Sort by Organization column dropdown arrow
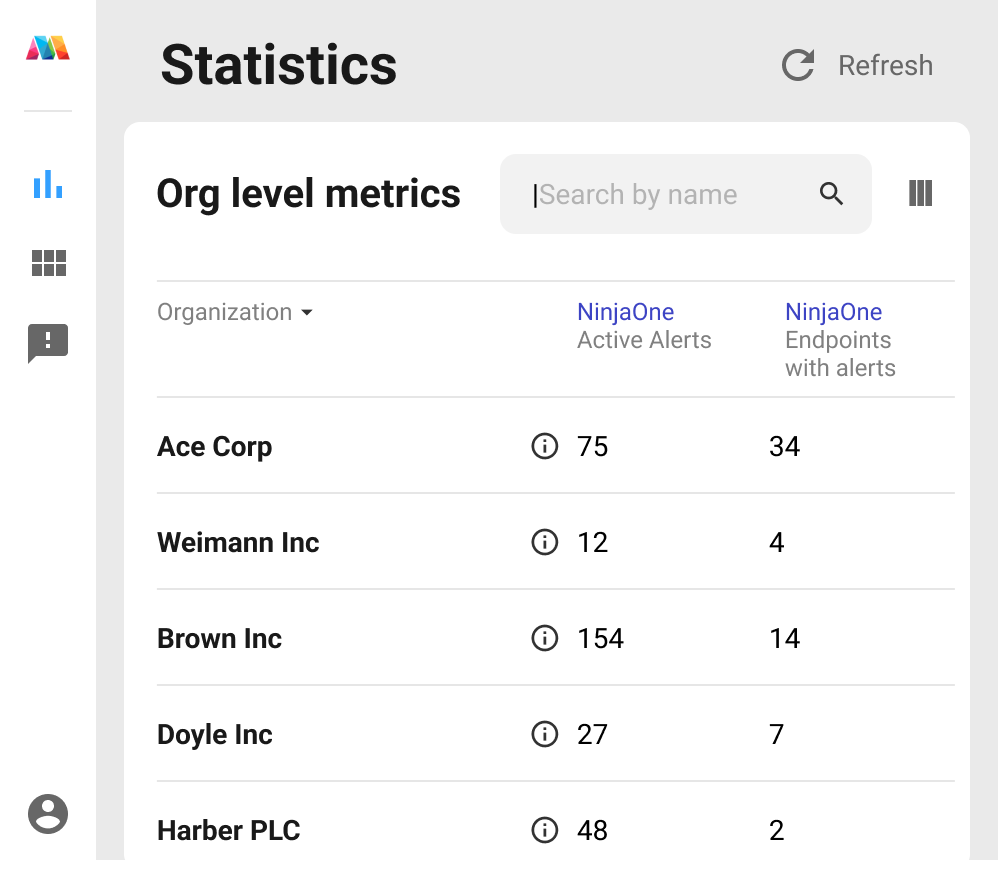 pyautogui.click(x=307, y=313)
